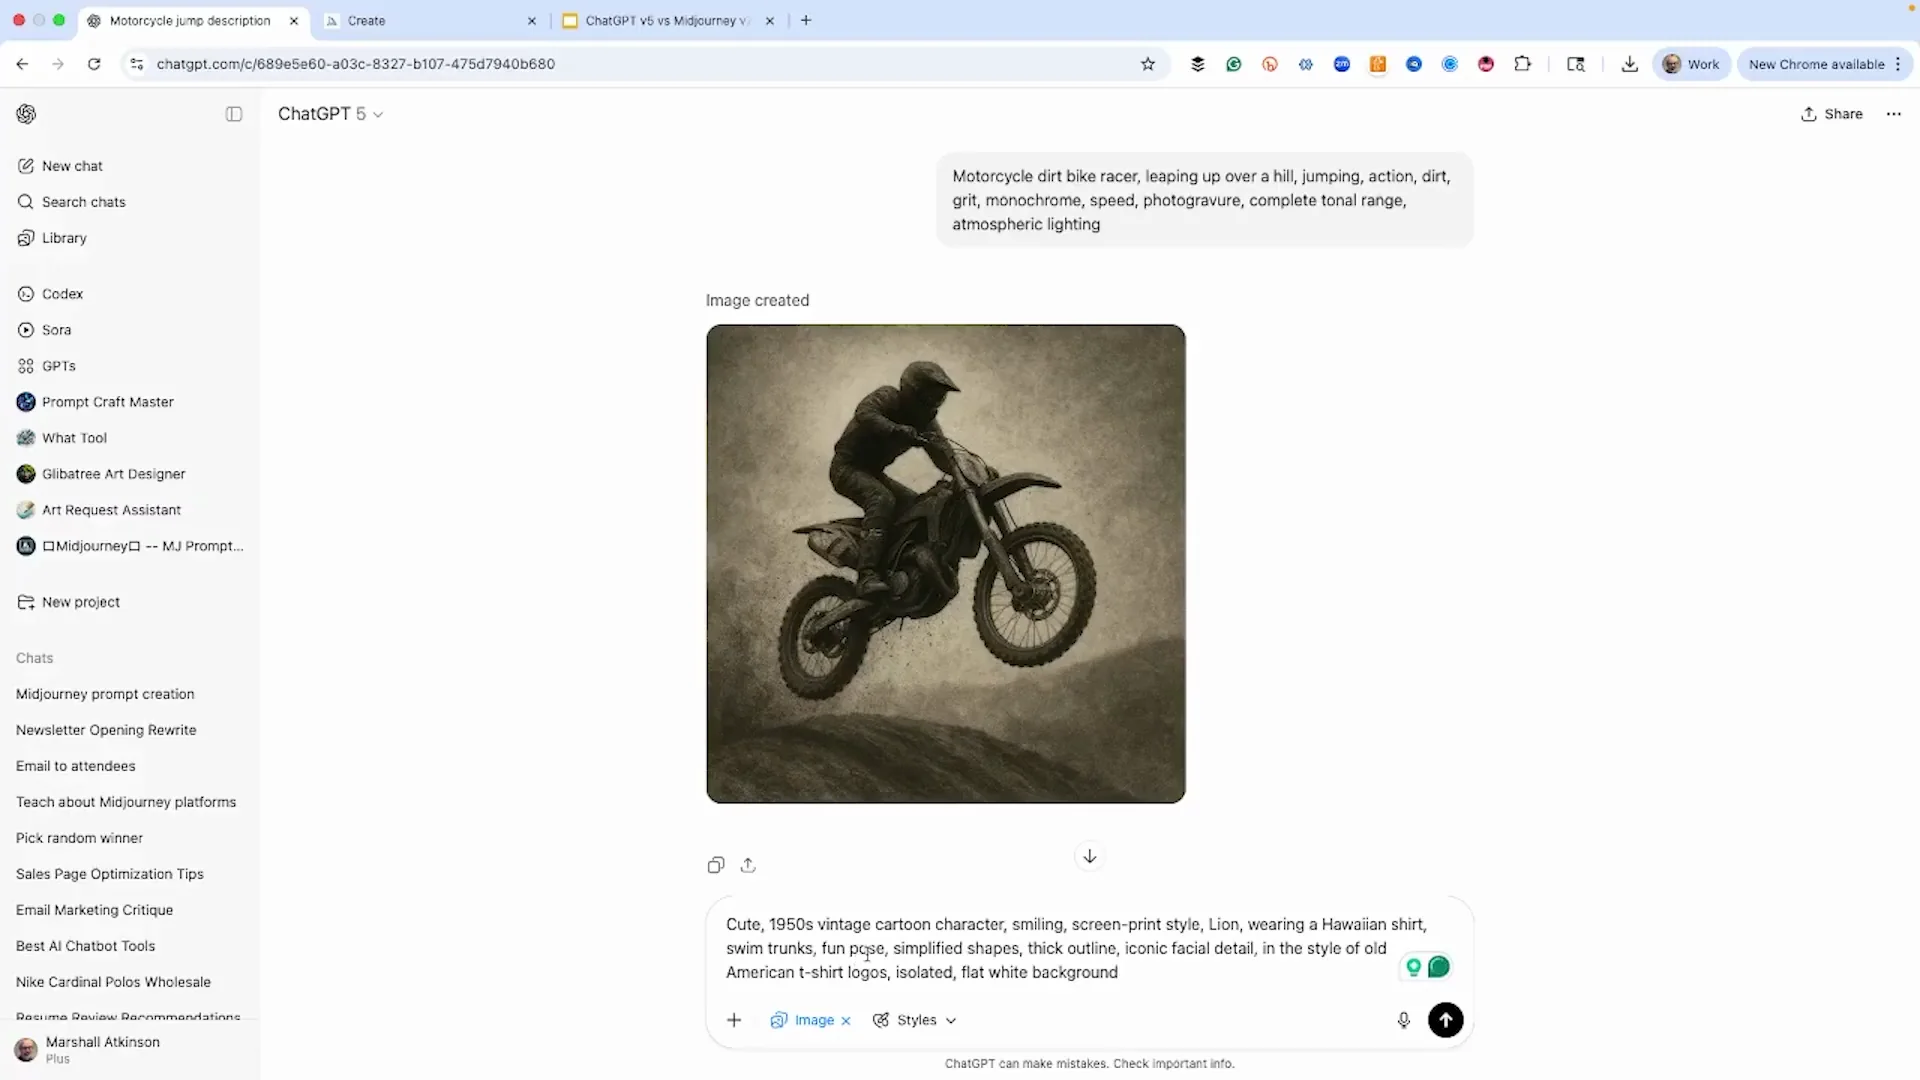This screenshot has width=1920, height=1080.
Task: Click the Share button
Action: click(1831, 114)
